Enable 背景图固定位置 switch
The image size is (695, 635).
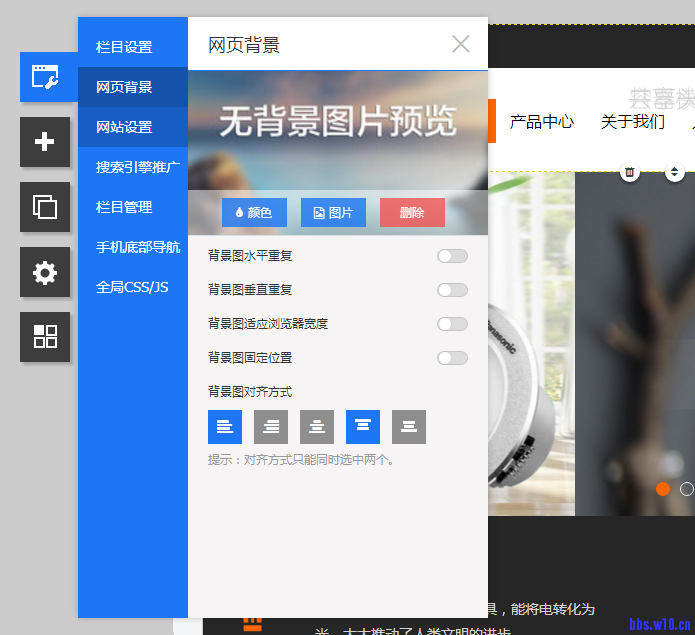452,358
